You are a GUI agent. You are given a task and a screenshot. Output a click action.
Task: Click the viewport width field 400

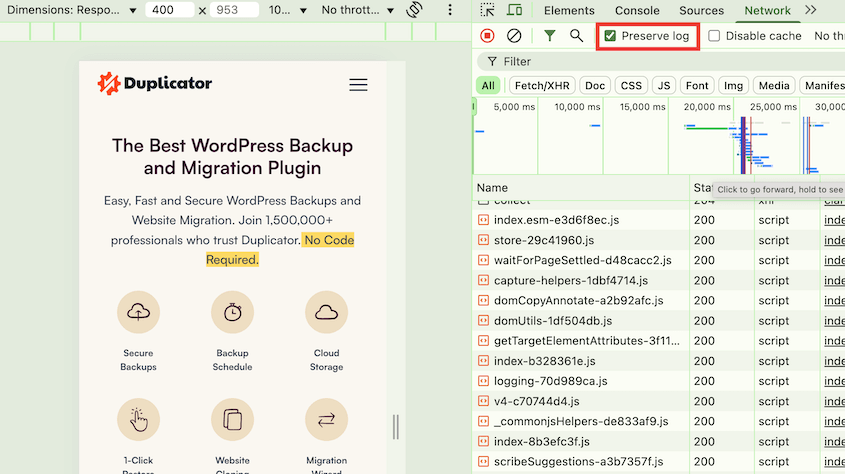coord(169,10)
